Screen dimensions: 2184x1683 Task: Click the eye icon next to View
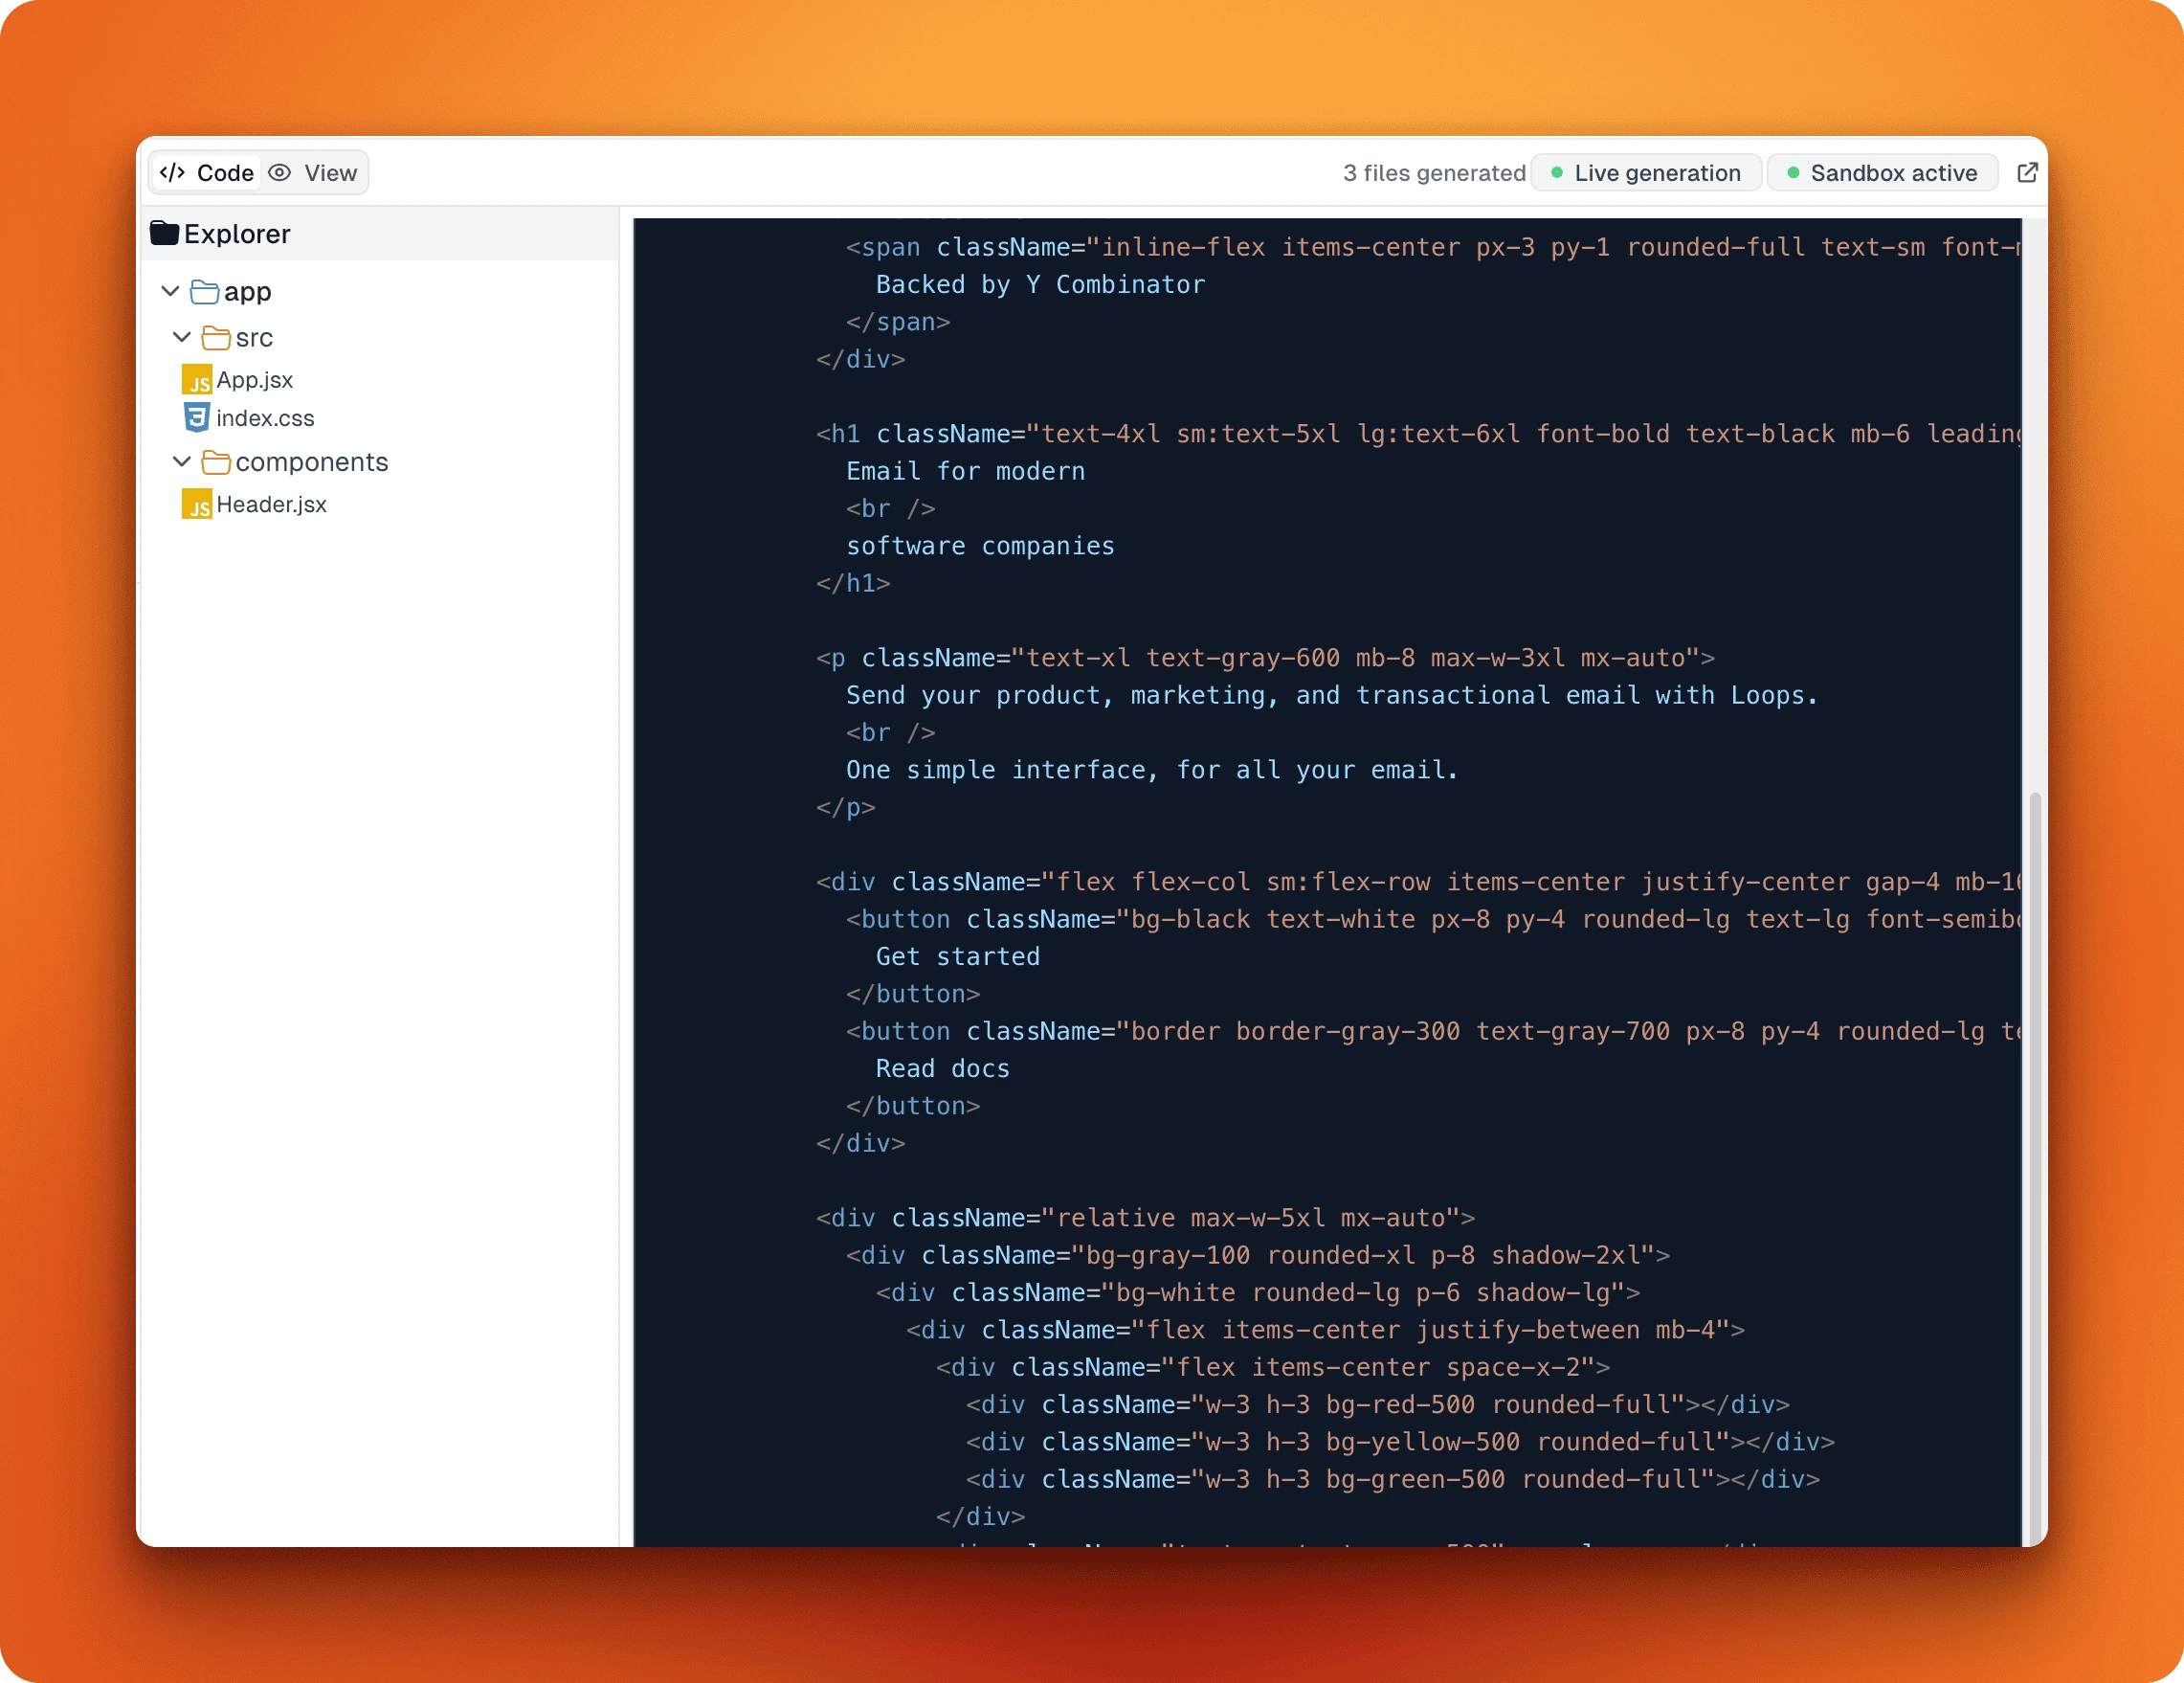tap(281, 172)
